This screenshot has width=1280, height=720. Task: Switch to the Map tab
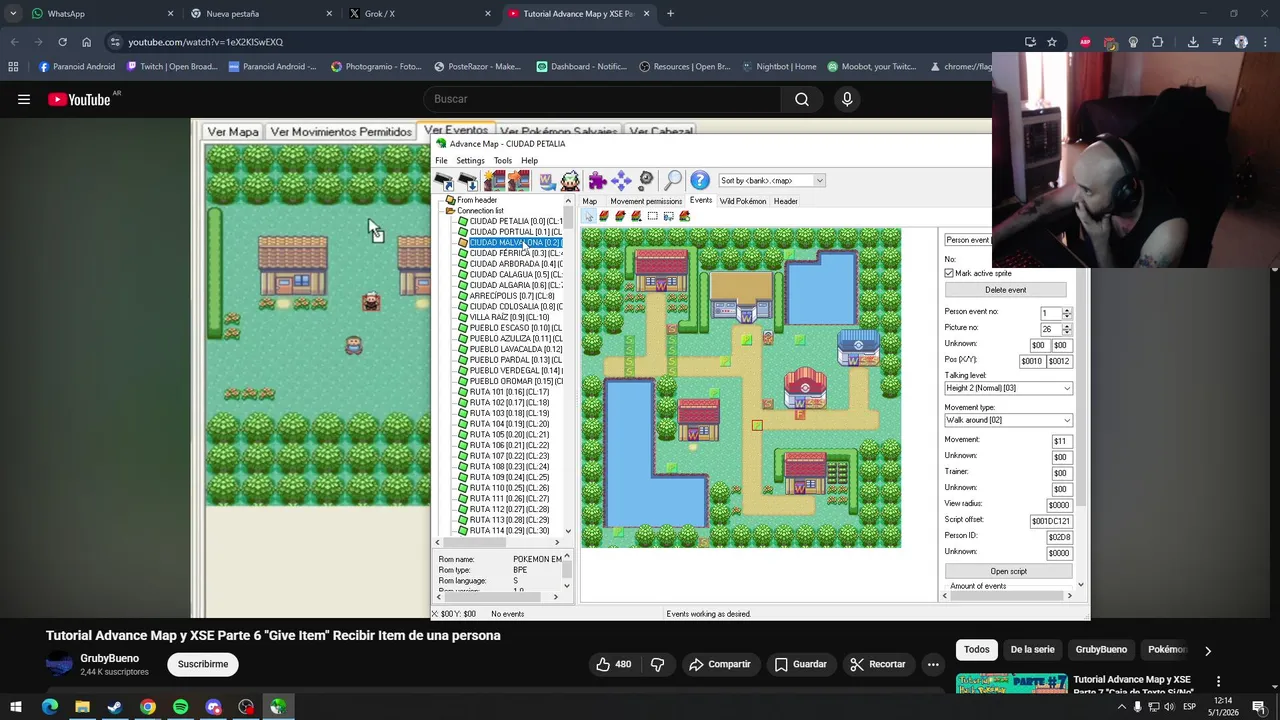point(590,201)
